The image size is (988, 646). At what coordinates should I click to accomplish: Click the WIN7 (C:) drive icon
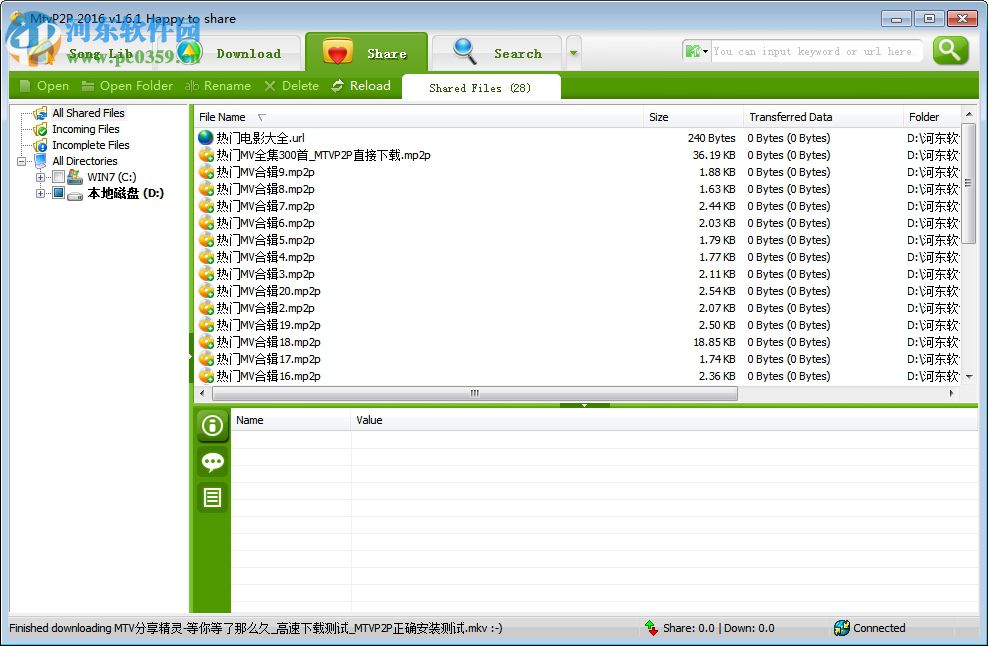click(x=75, y=177)
